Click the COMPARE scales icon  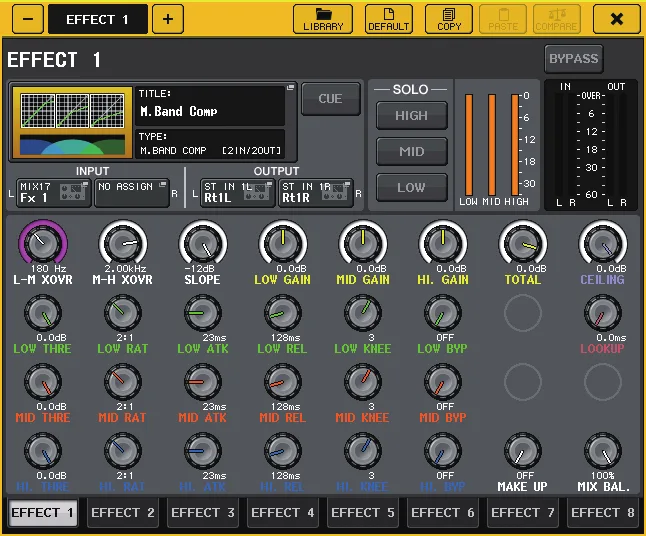[x=557, y=19]
